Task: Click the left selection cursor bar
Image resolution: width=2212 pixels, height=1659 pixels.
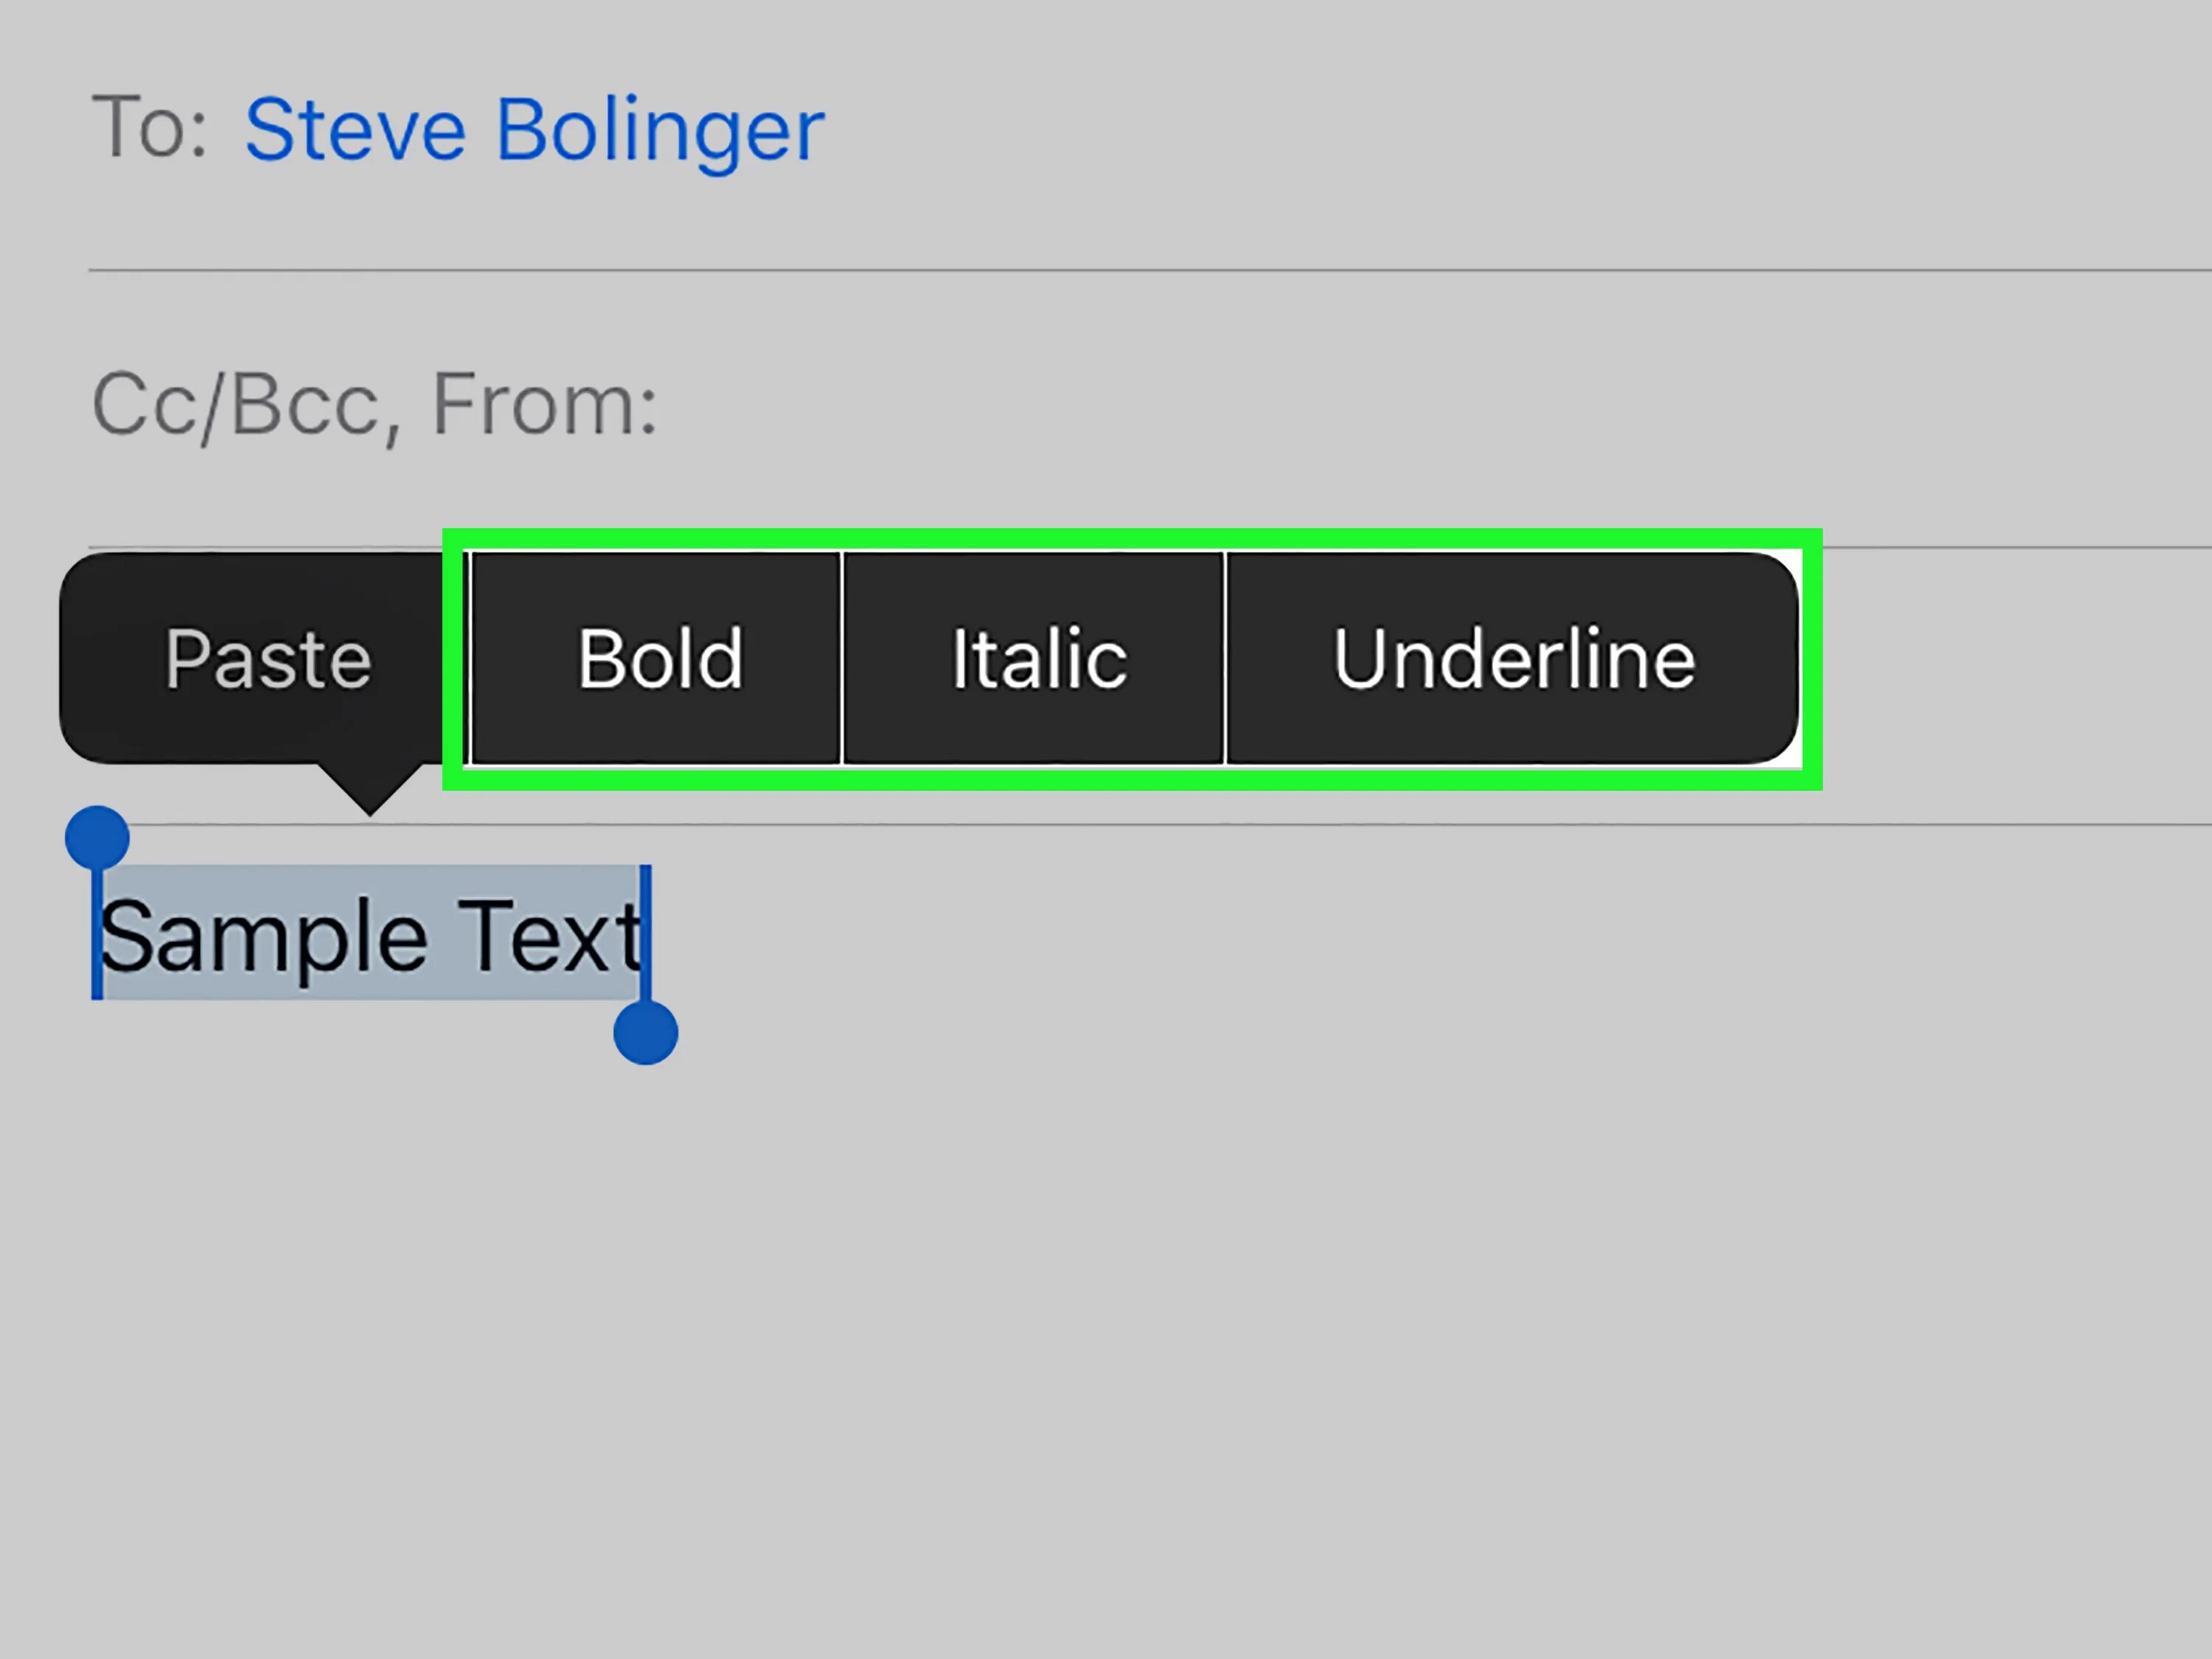Action: point(97,935)
